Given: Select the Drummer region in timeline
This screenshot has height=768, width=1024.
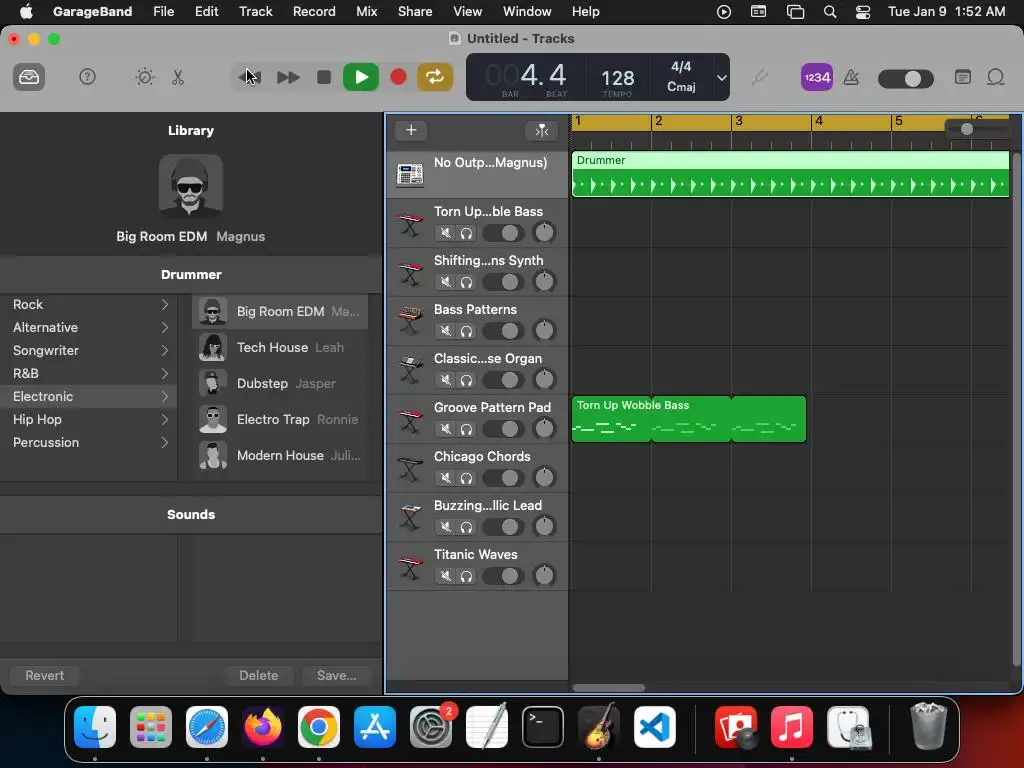Looking at the screenshot, I should click(790, 174).
